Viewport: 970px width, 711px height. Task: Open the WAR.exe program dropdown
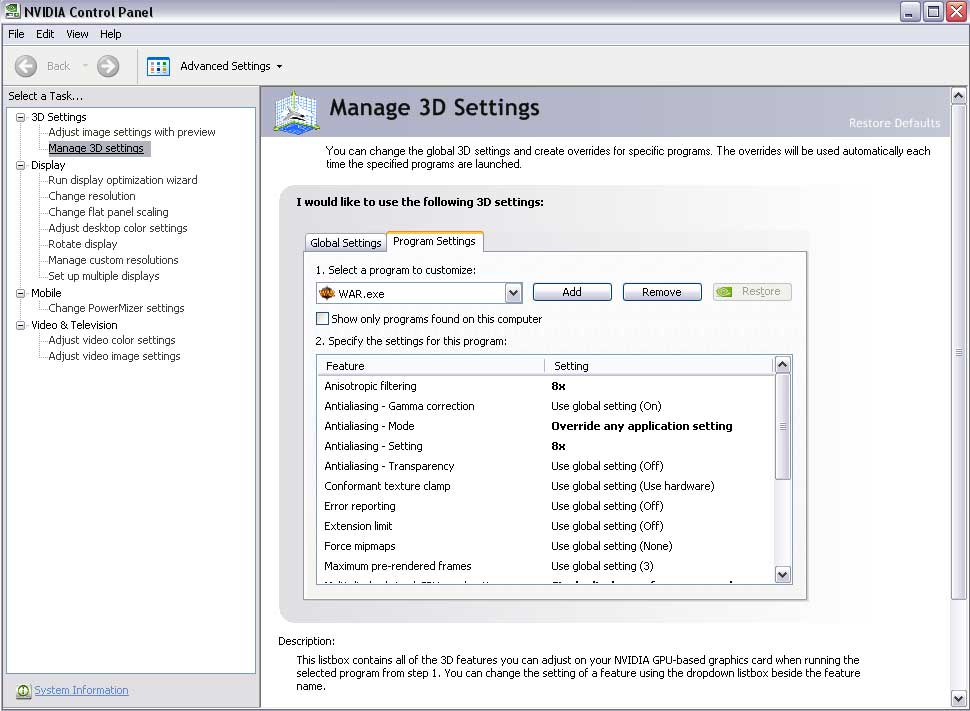click(513, 293)
